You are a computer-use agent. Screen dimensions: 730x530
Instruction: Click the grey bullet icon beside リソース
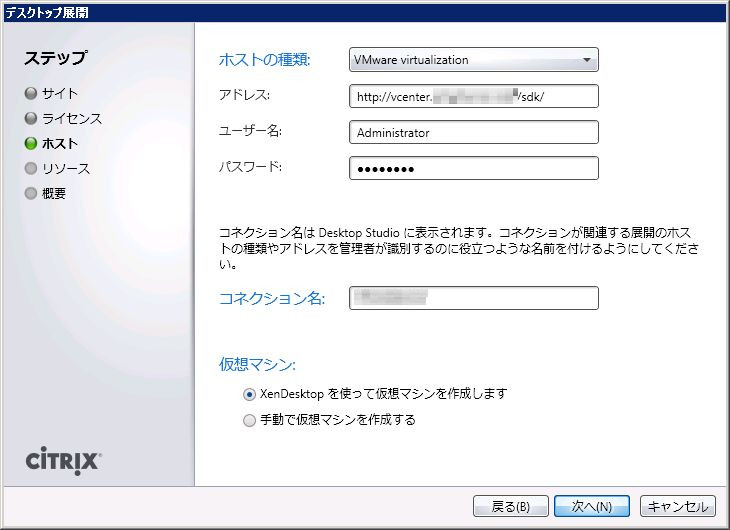[x=31, y=168]
